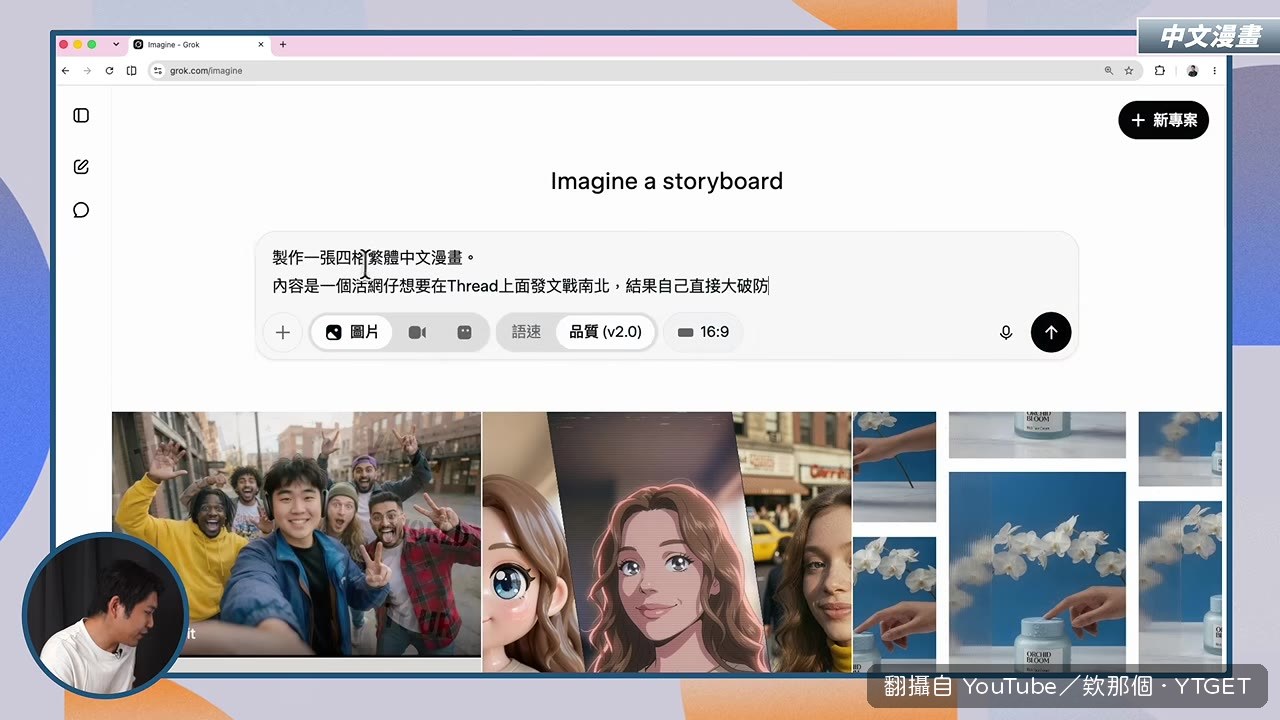Bookmark this page with the star icon

coord(1129,71)
